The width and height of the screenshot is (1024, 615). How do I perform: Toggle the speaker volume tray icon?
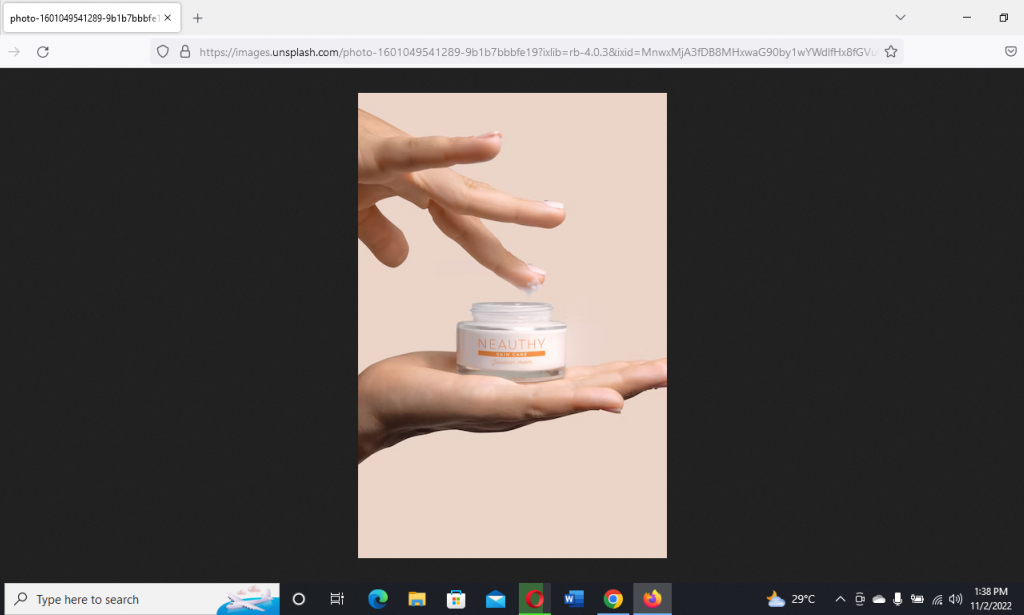point(955,599)
